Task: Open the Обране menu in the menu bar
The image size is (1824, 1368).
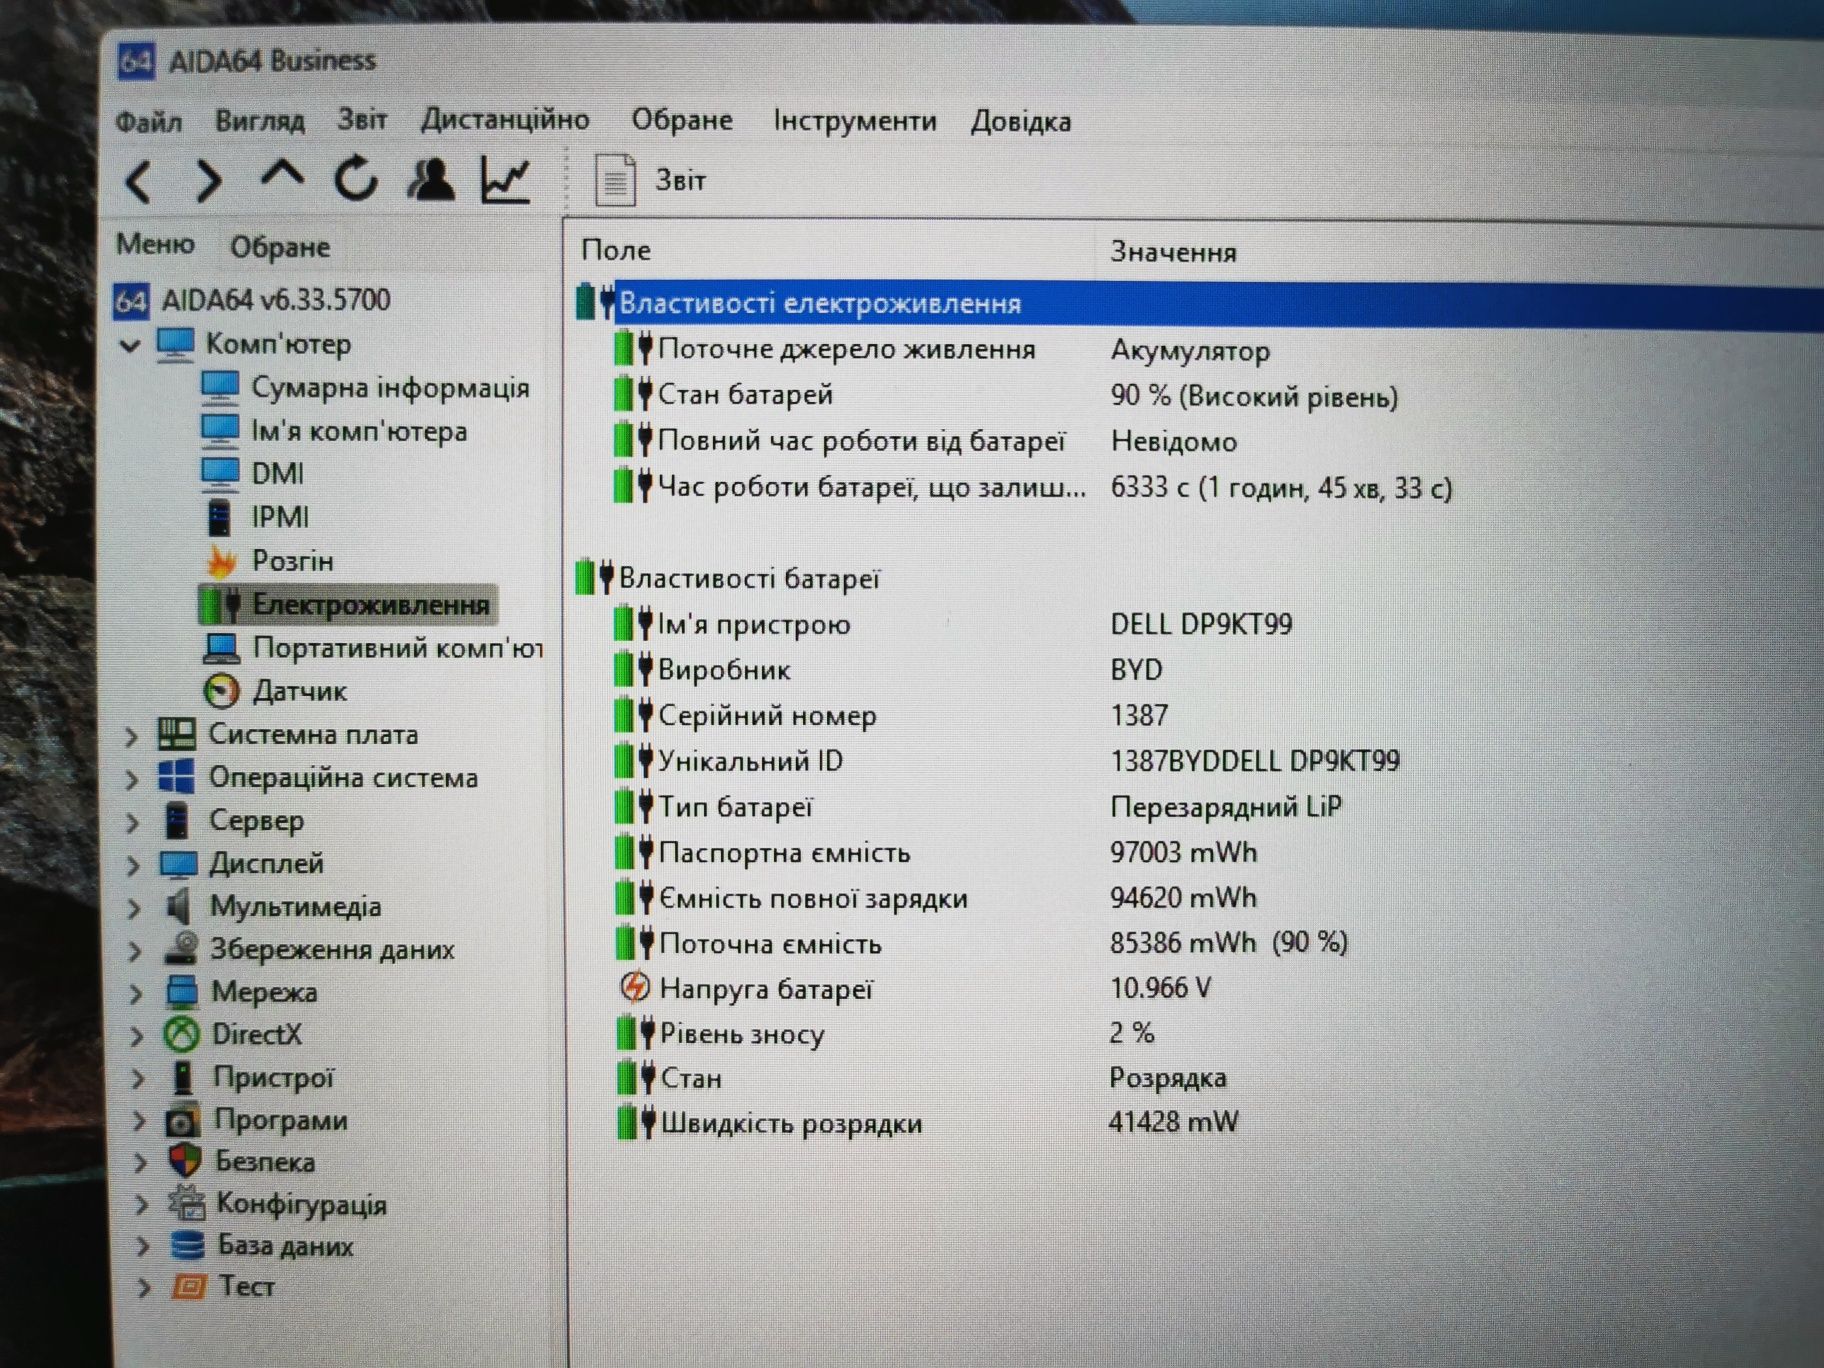Action: click(x=682, y=120)
